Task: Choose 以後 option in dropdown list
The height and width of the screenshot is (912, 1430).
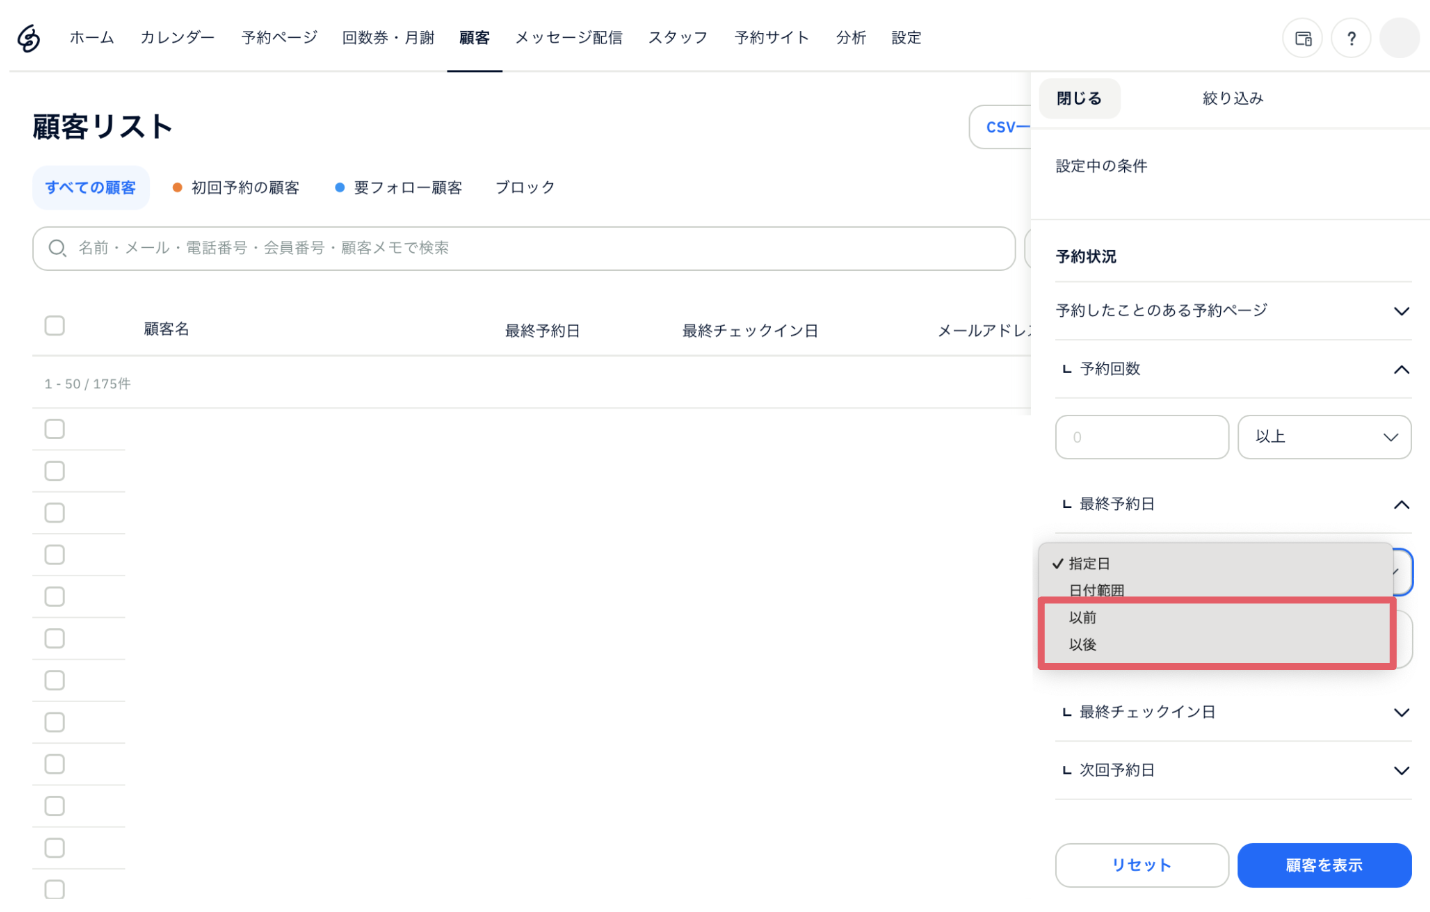Action: pos(1215,645)
